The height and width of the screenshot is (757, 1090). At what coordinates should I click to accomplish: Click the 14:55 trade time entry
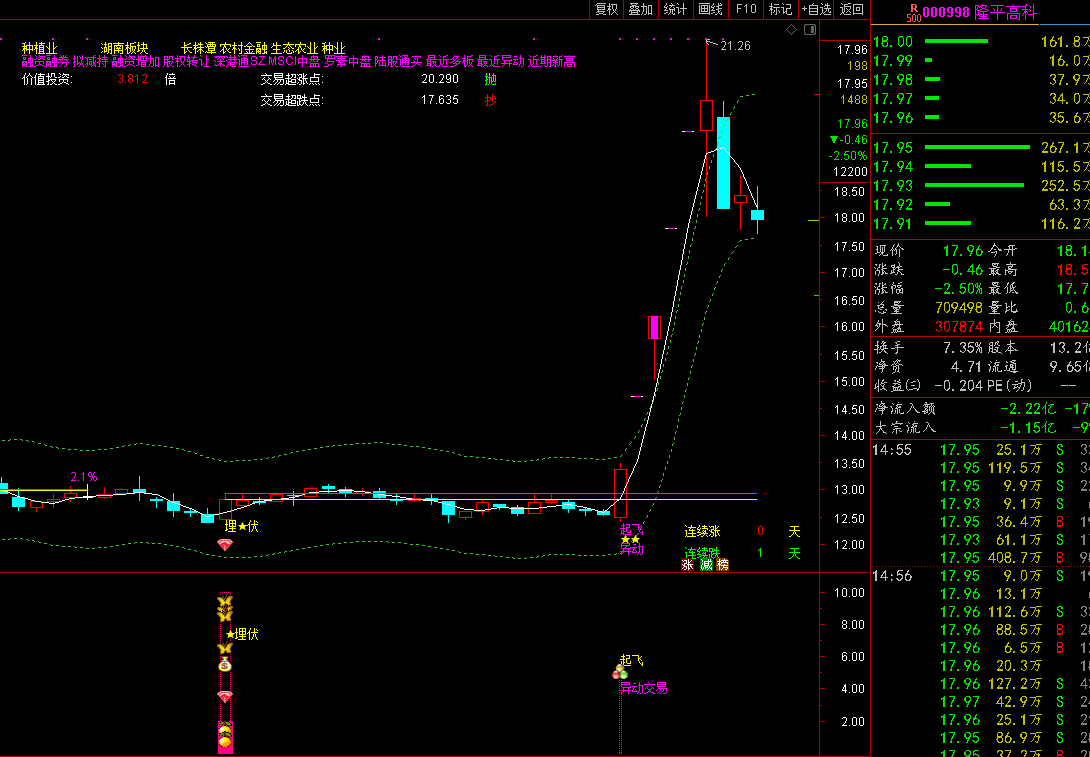tap(893, 450)
